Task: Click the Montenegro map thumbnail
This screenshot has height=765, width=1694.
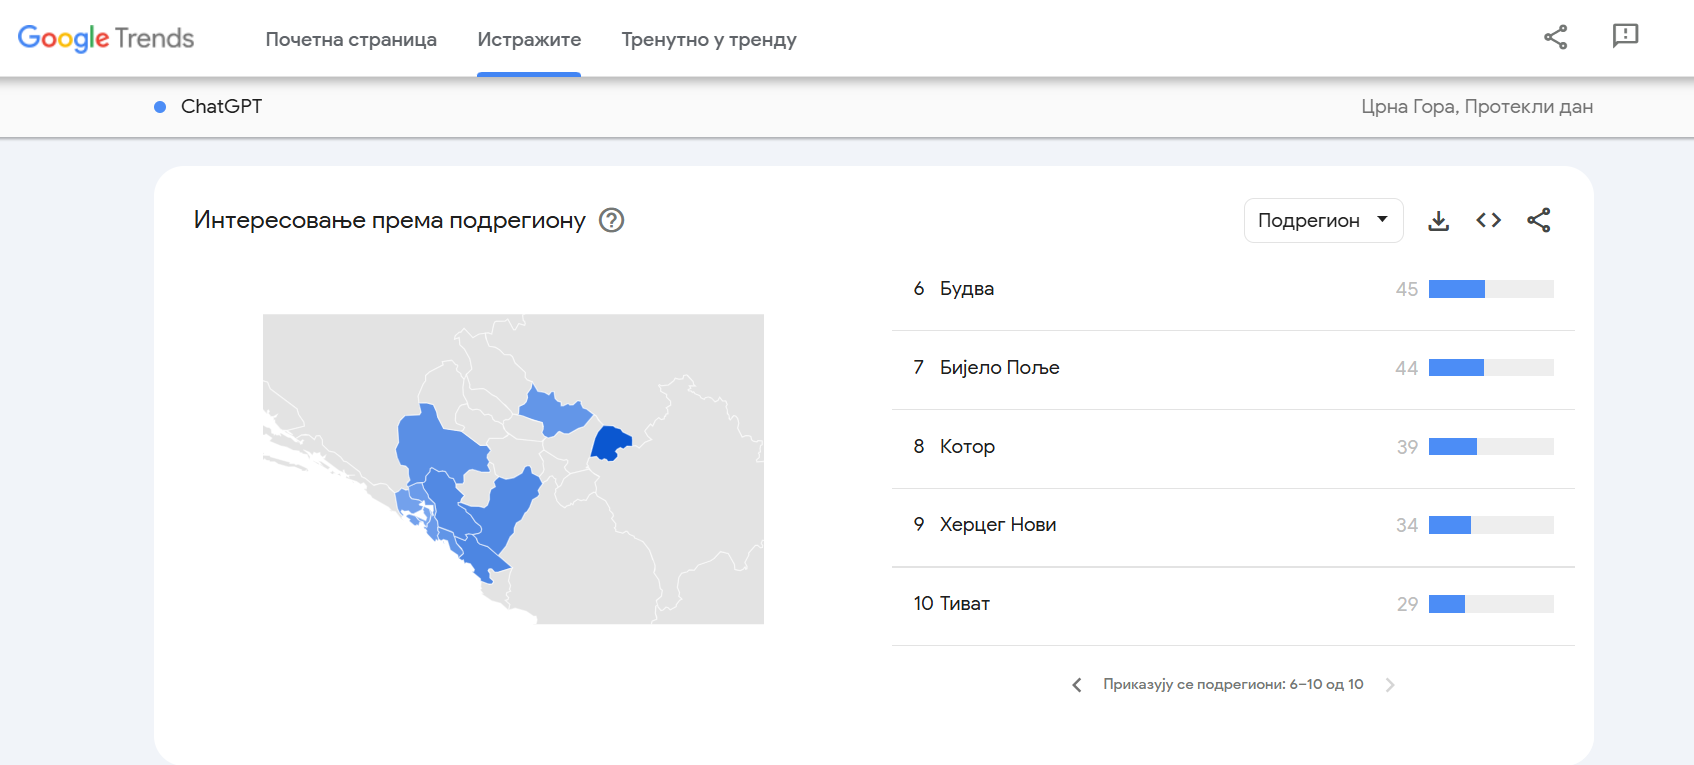Action: 513,469
